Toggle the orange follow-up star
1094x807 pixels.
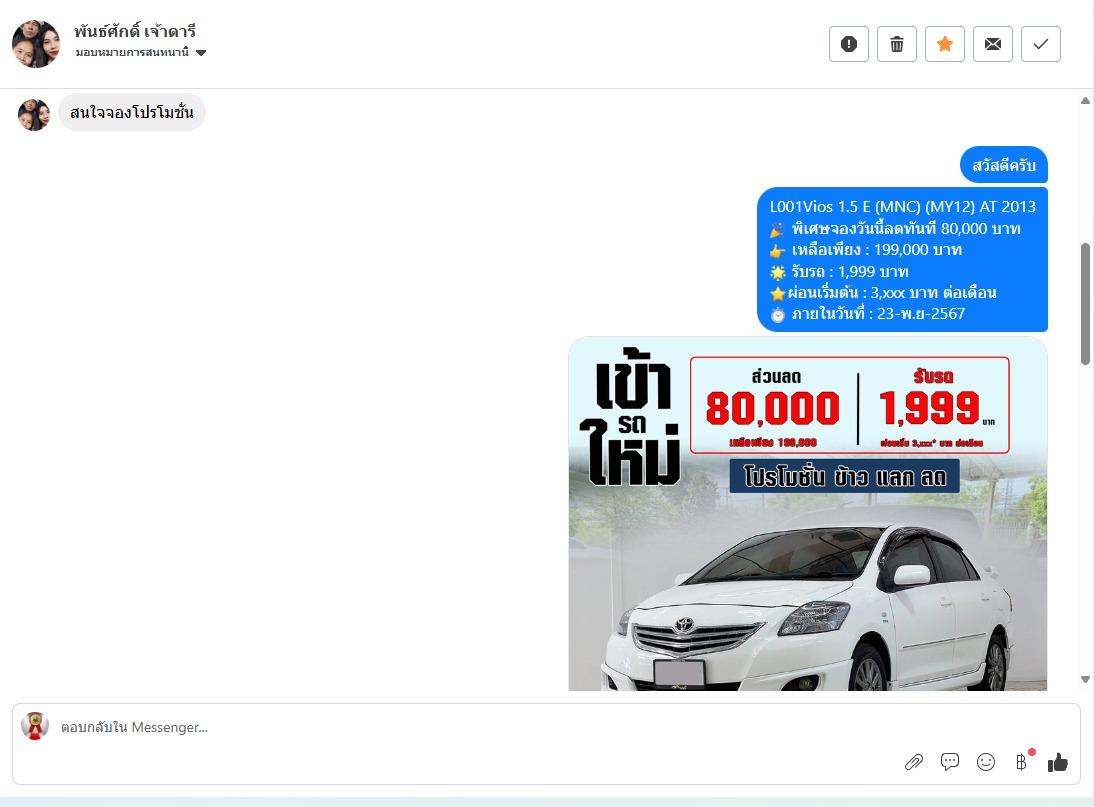coord(945,44)
